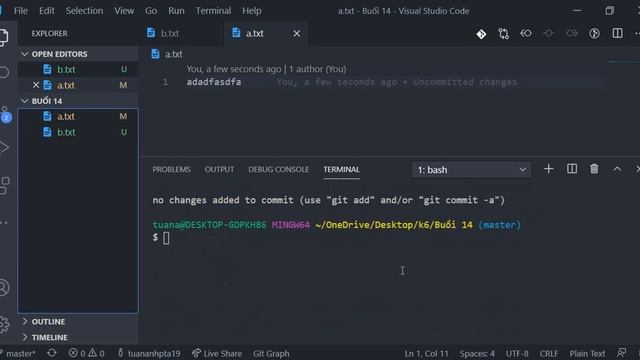Screen dimensions: 640x360
Task: Open Git Graph from status bar
Action: pyautogui.click(x=271, y=353)
